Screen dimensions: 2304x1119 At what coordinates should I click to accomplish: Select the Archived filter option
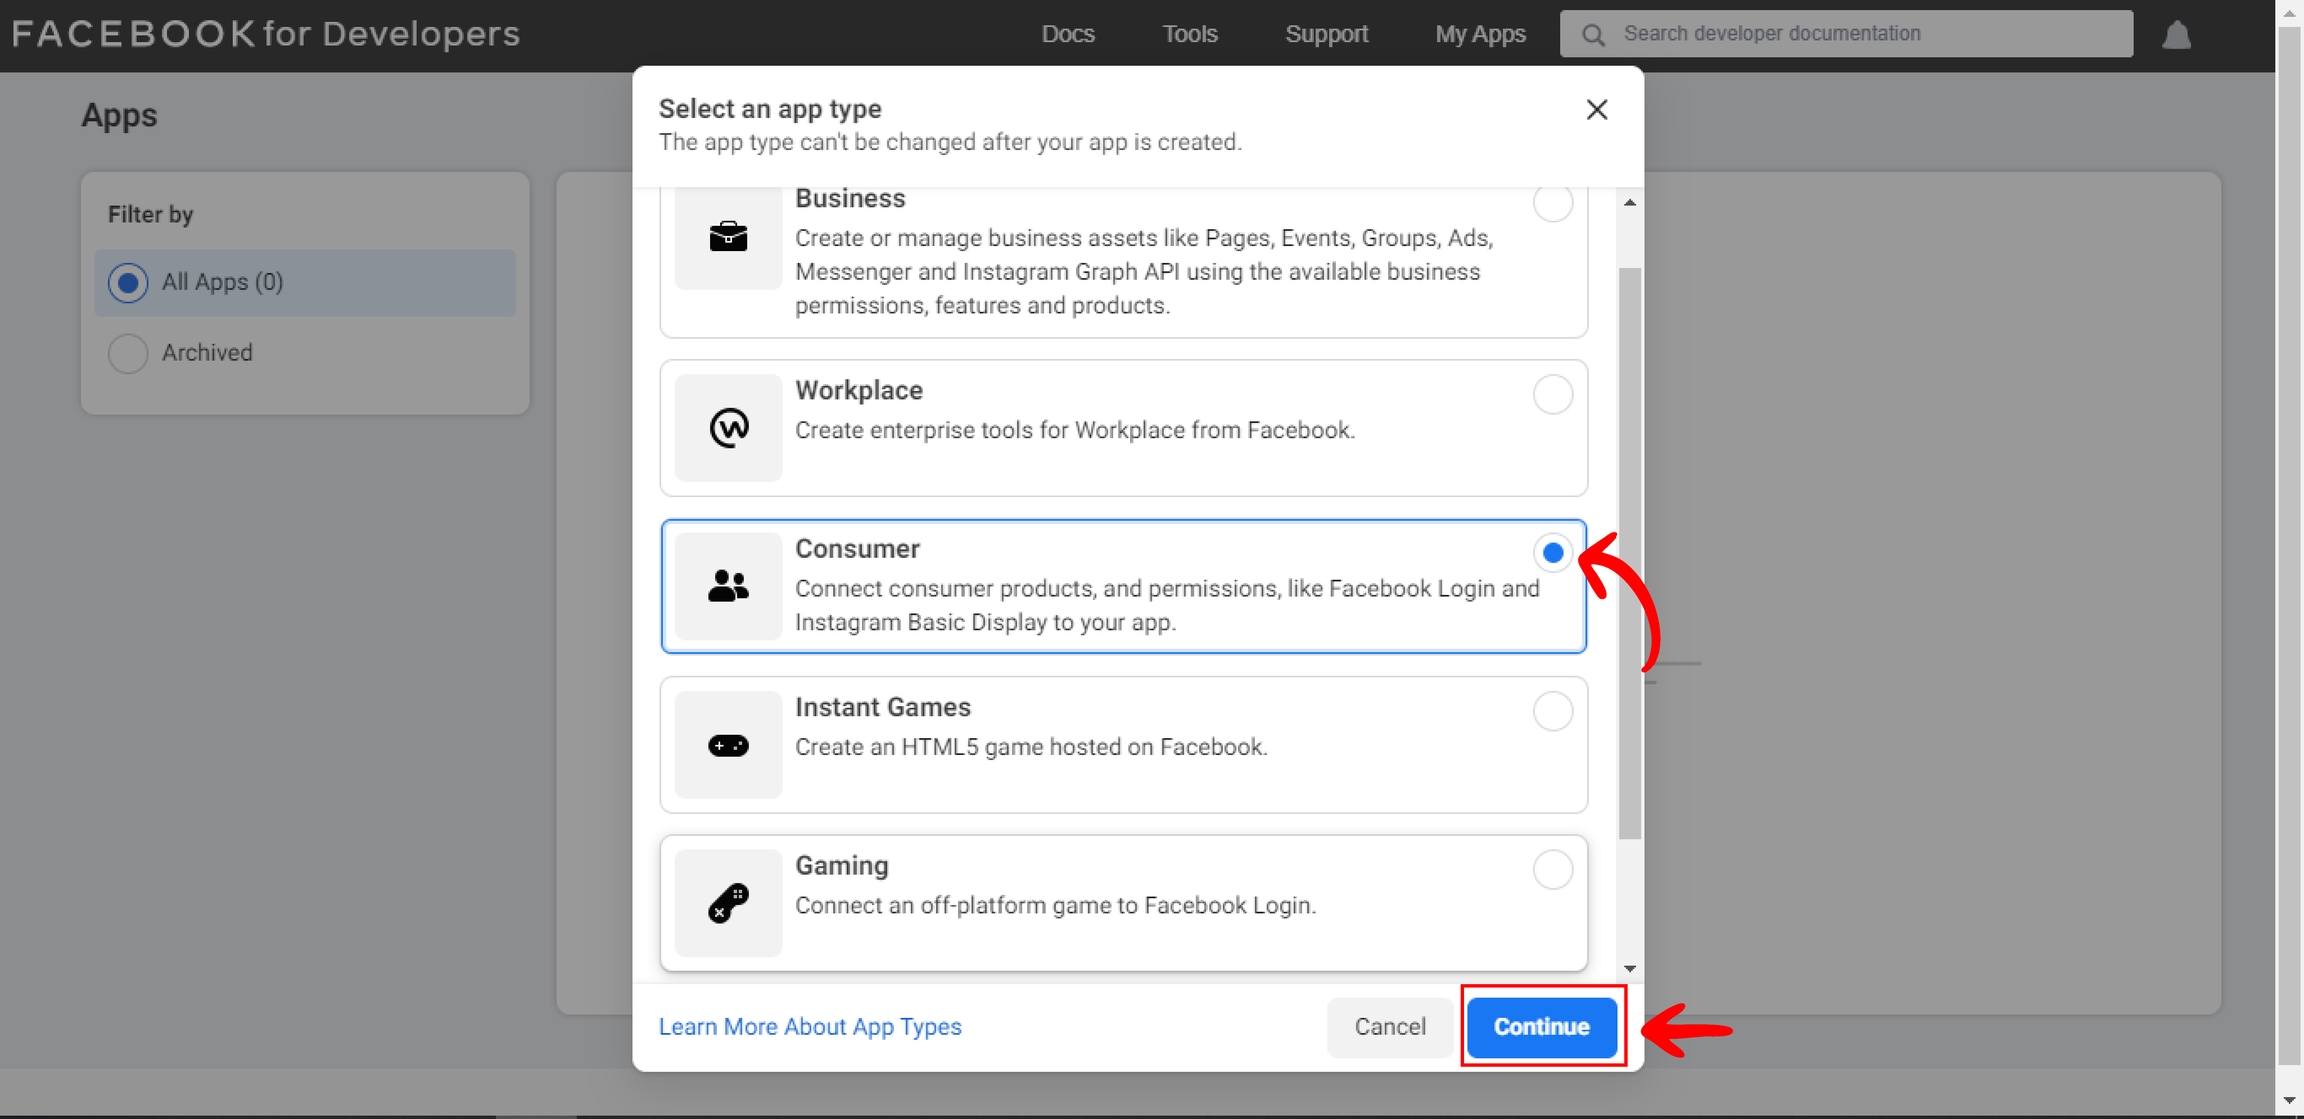[x=128, y=353]
